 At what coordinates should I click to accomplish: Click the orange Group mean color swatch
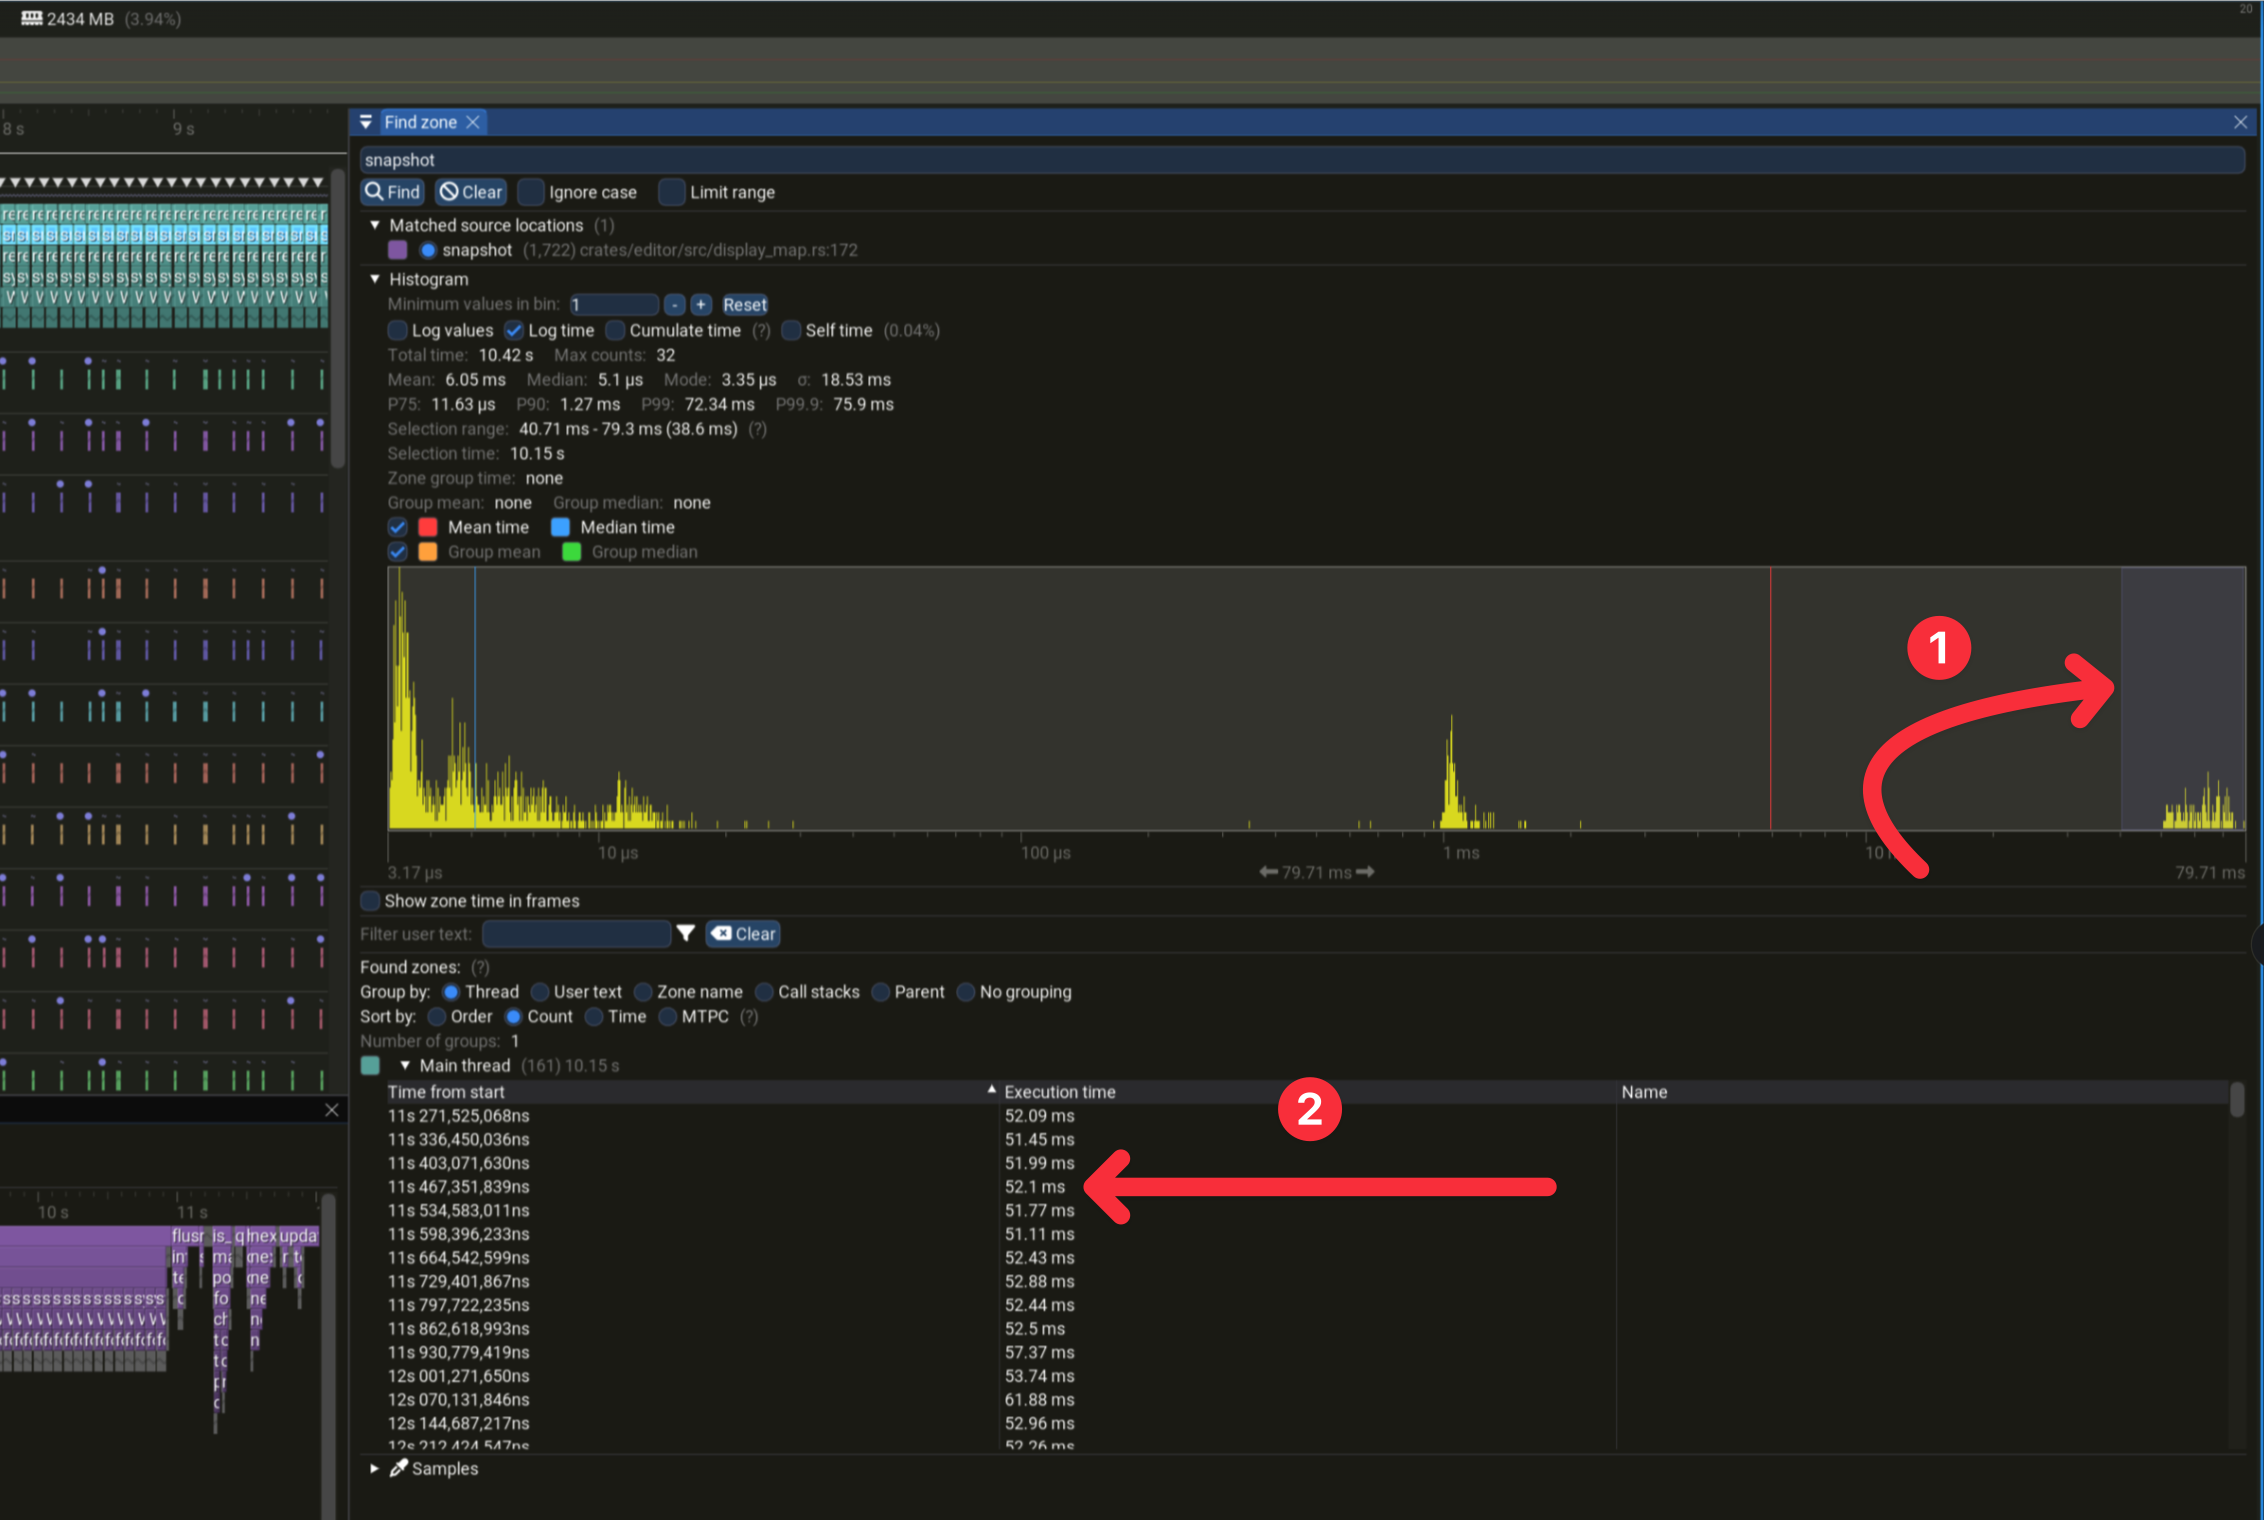428,552
